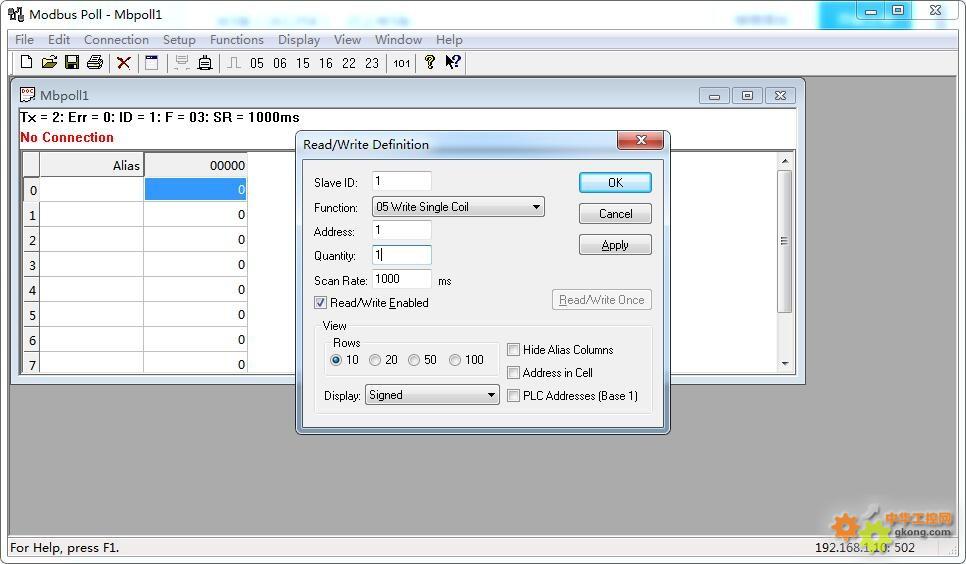Click the Alias column header
966x564 pixels.
91,165
